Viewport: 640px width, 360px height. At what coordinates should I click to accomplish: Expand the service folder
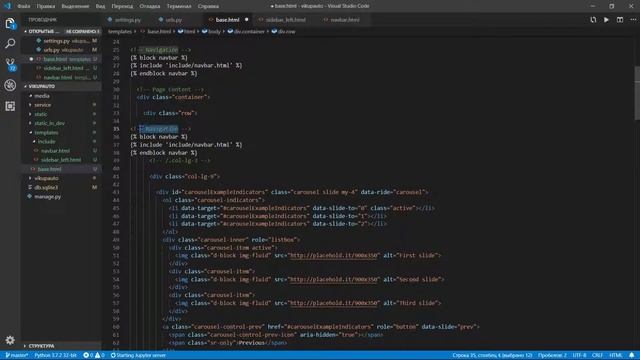(x=61, y=105)
